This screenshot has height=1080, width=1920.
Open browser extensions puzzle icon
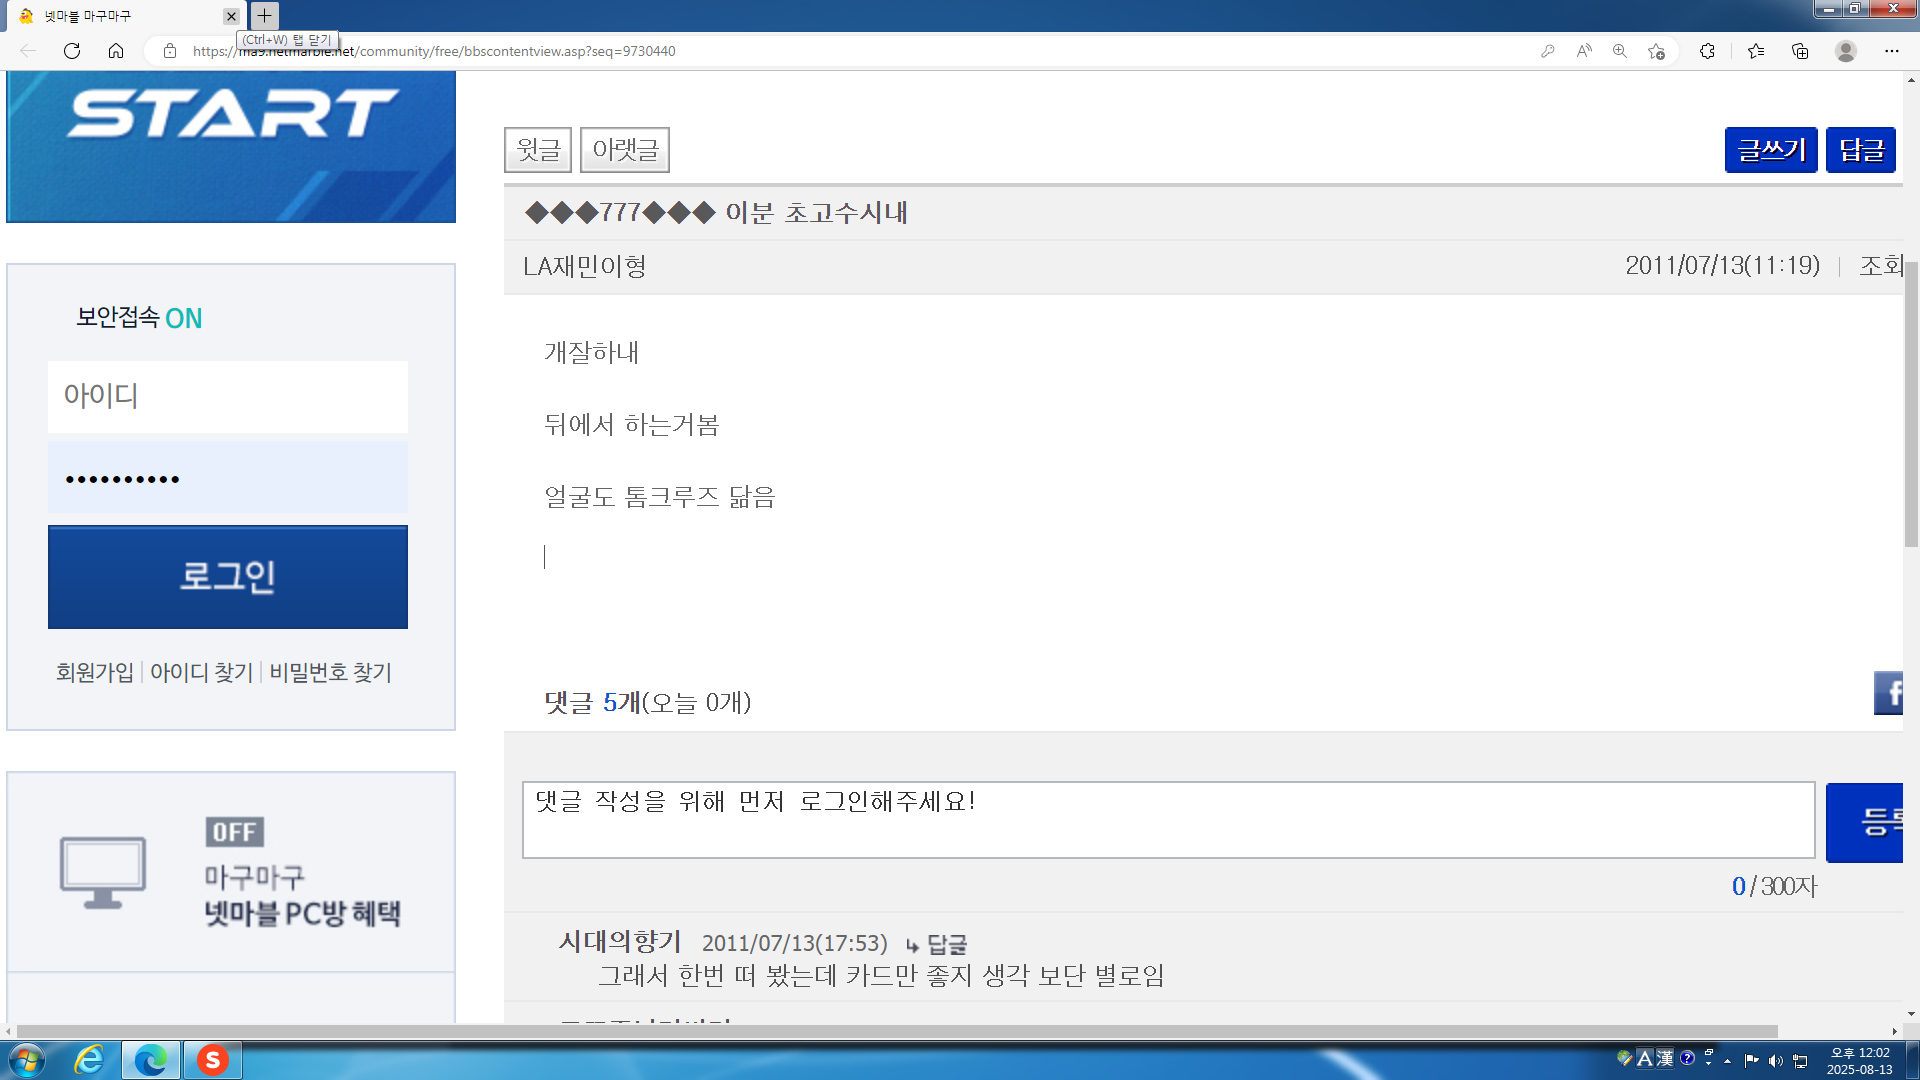point(1707,51)
